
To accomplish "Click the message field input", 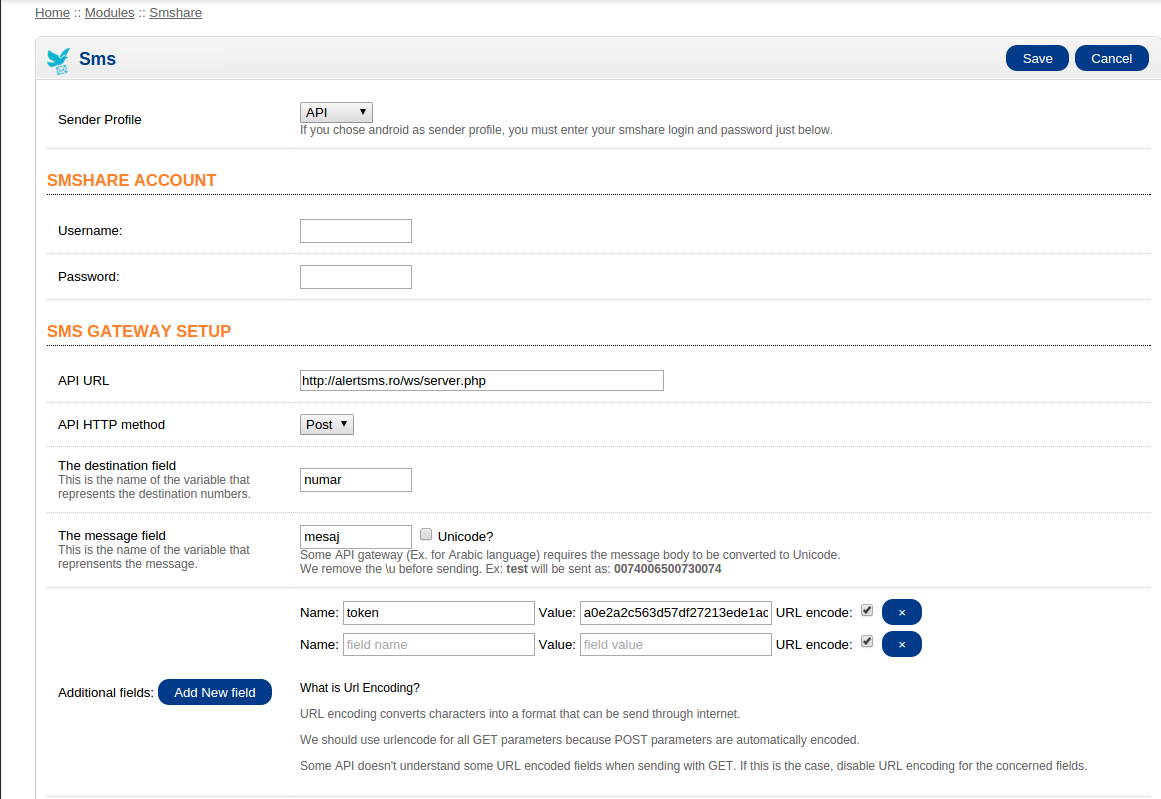I will click(x=356, y=537).
